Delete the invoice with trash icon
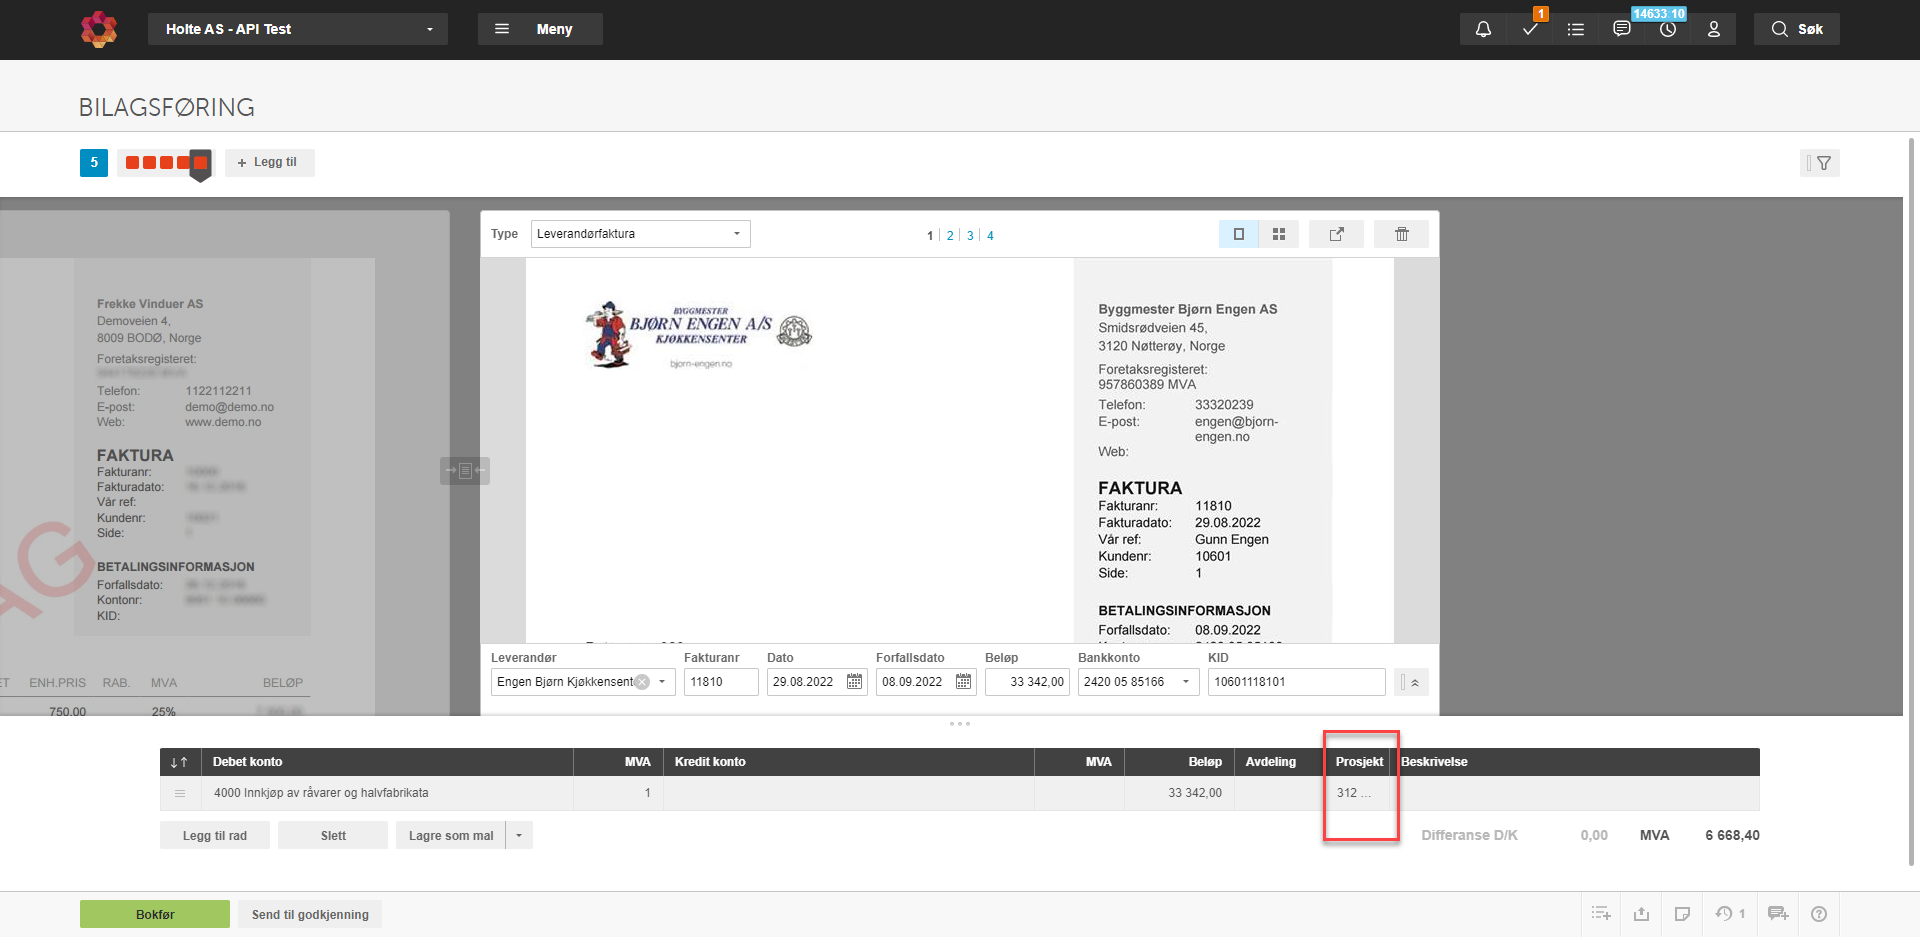This screenshot has width=1920, height=937. click(1401, 234)
